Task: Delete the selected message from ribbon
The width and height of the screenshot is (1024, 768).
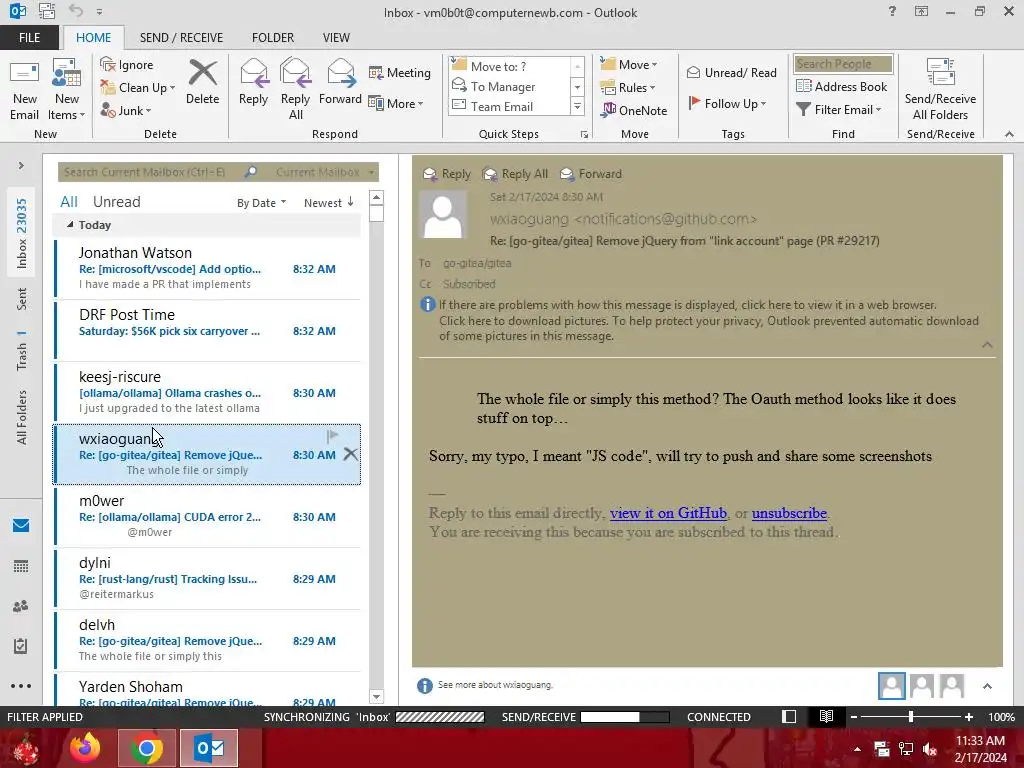Action: [202, 82]
